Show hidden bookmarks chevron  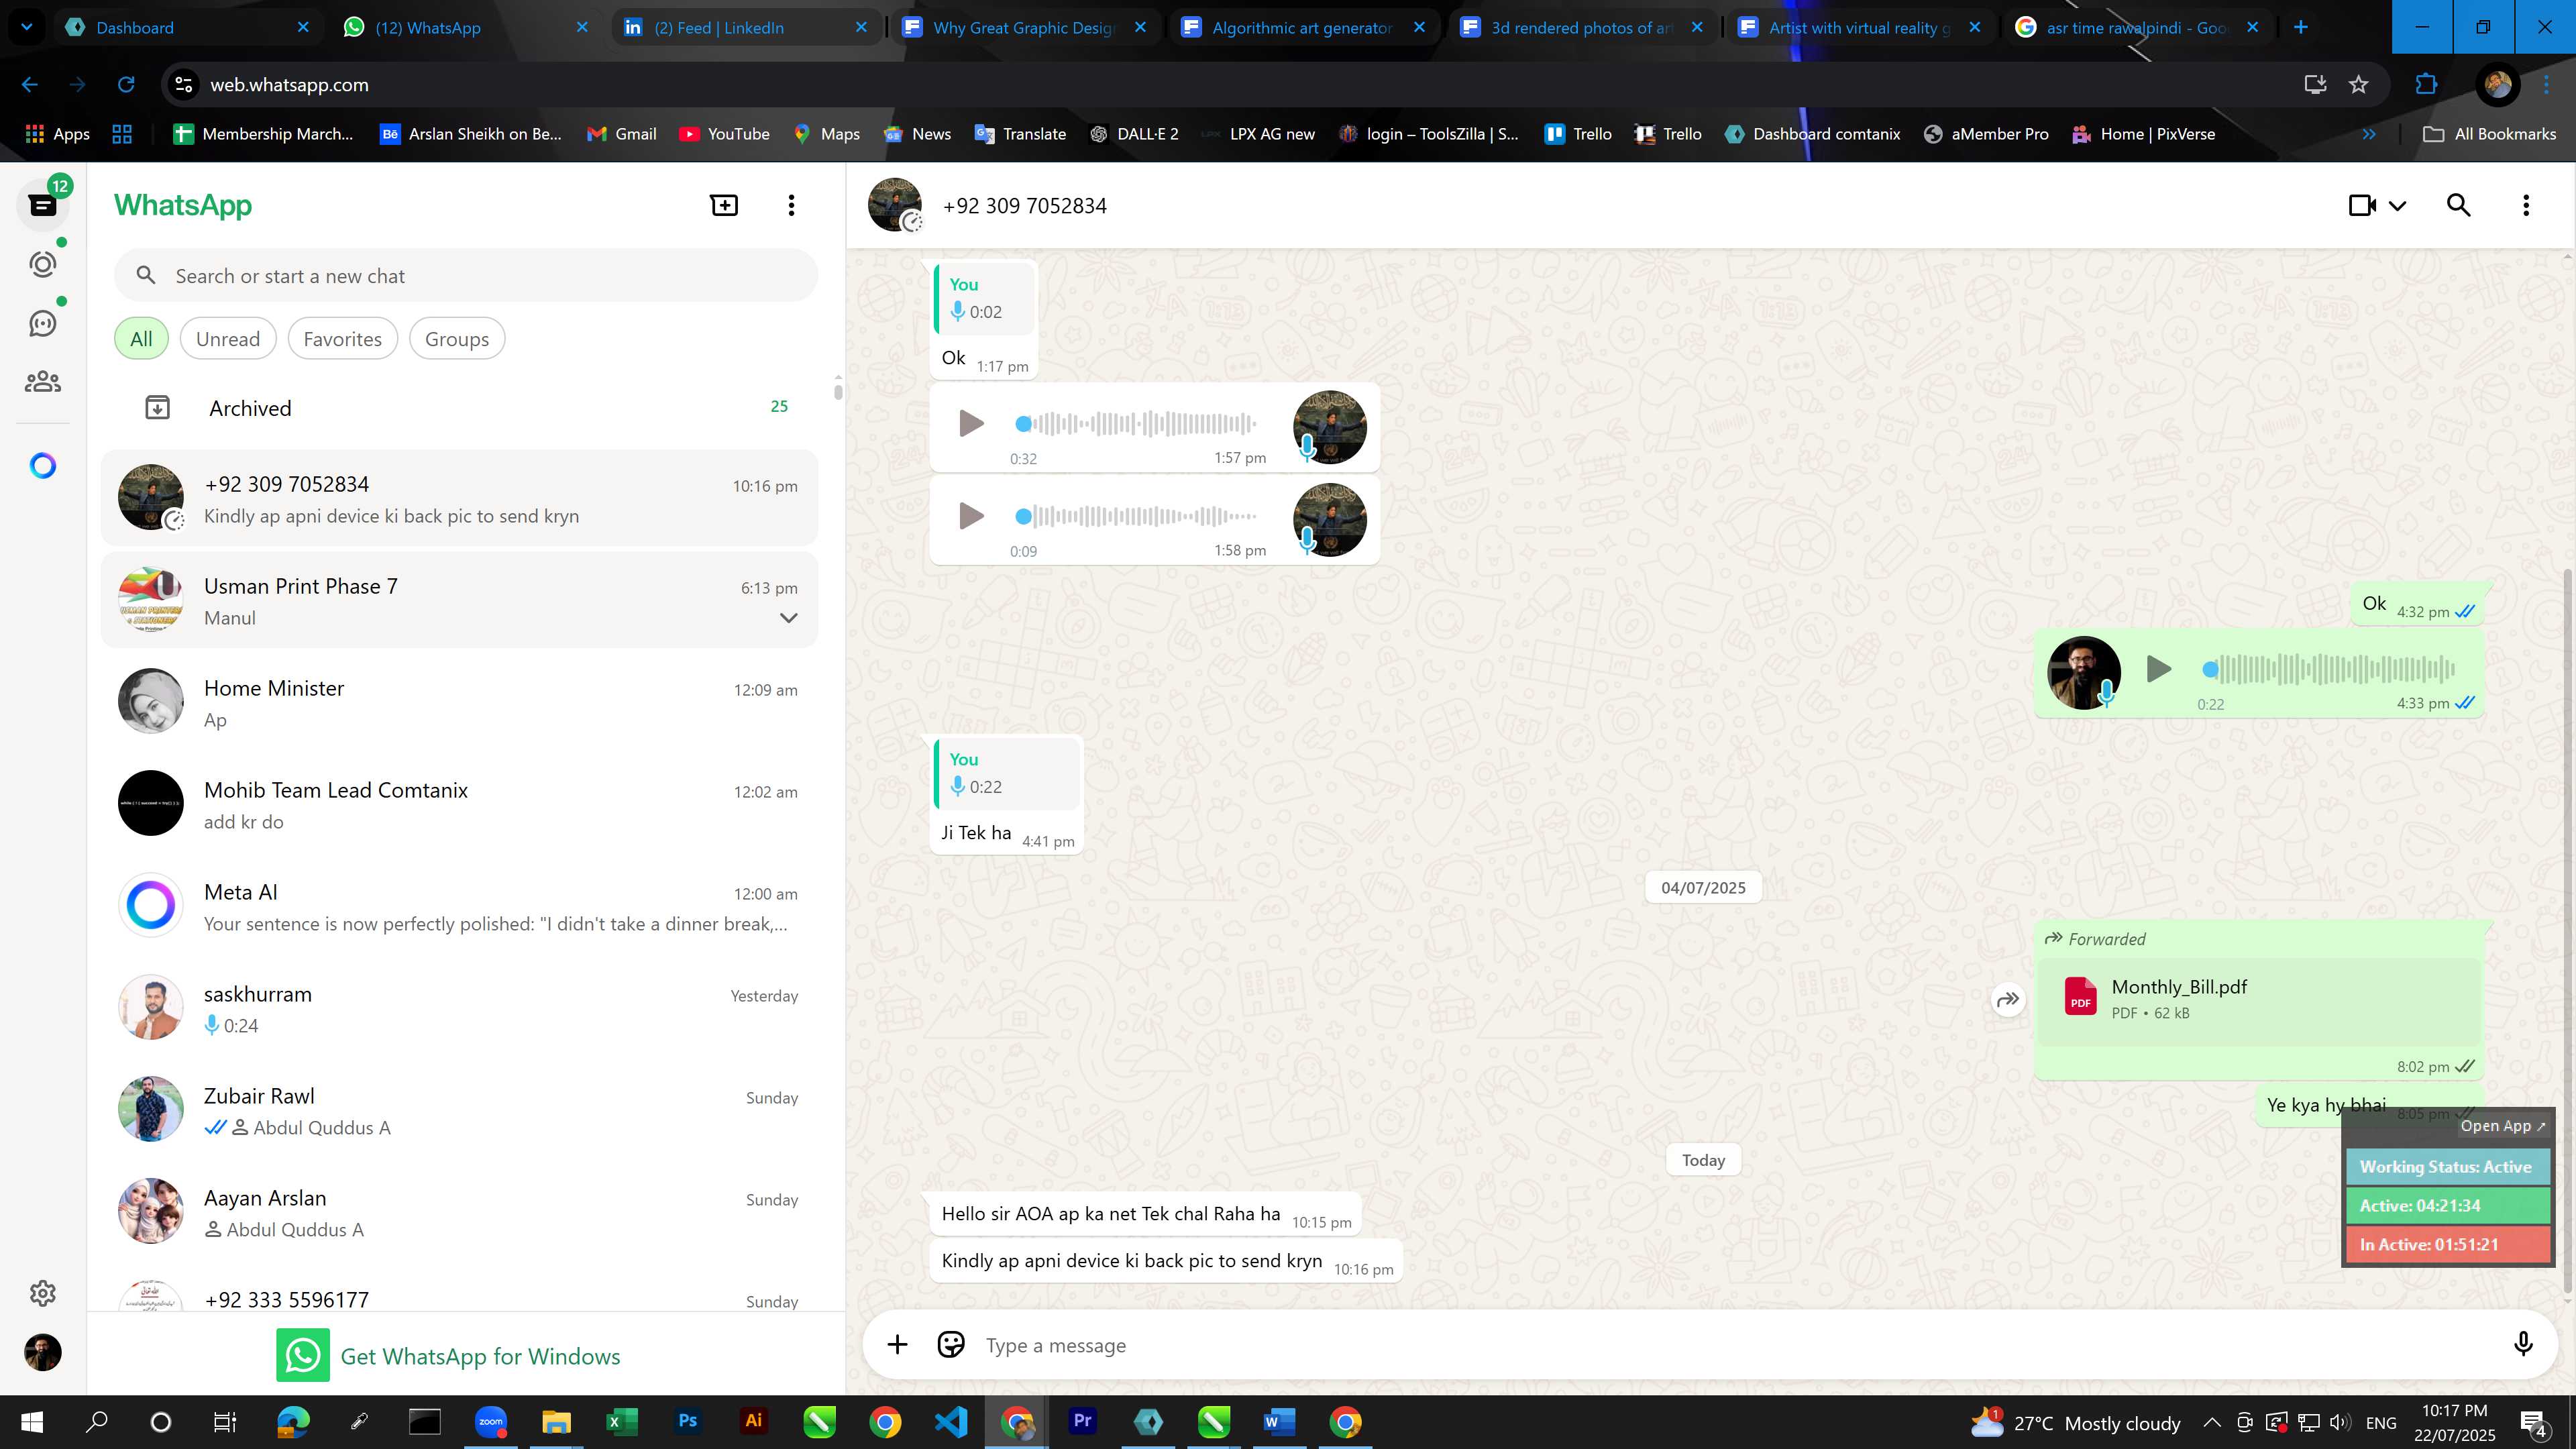click(x=2368, y=134)
